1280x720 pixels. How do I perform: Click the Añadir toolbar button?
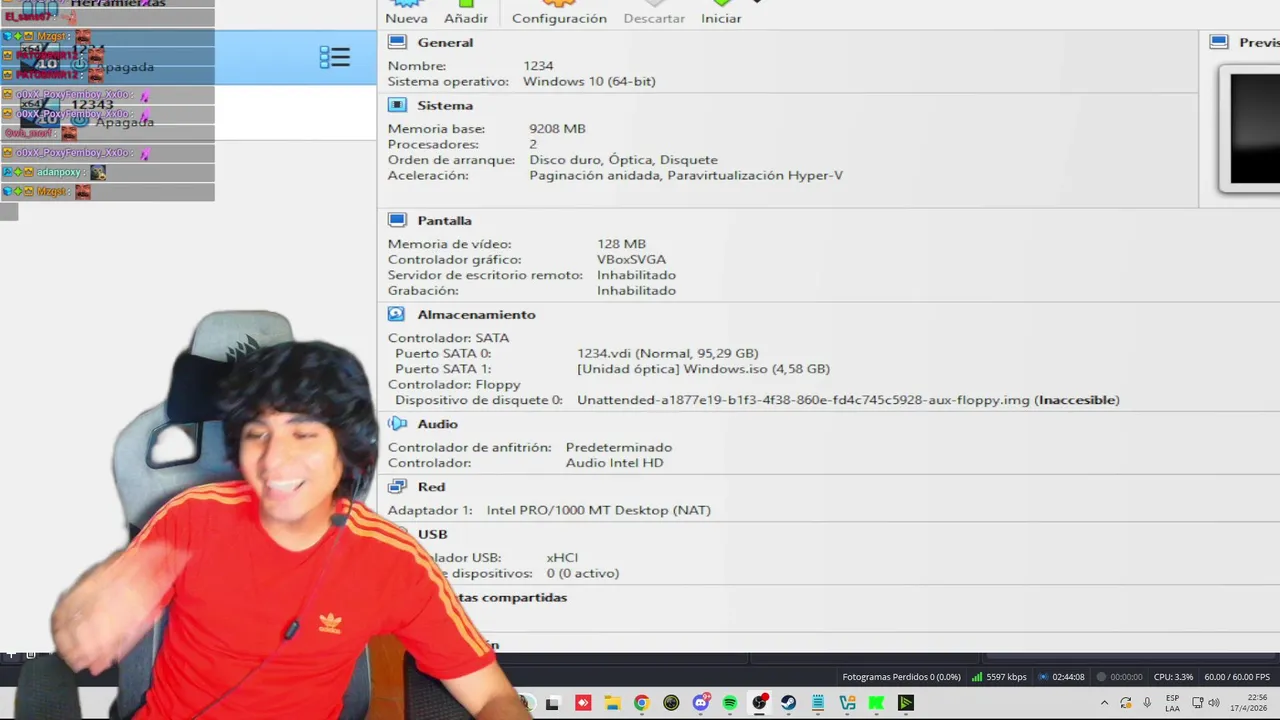click(466, 12)
